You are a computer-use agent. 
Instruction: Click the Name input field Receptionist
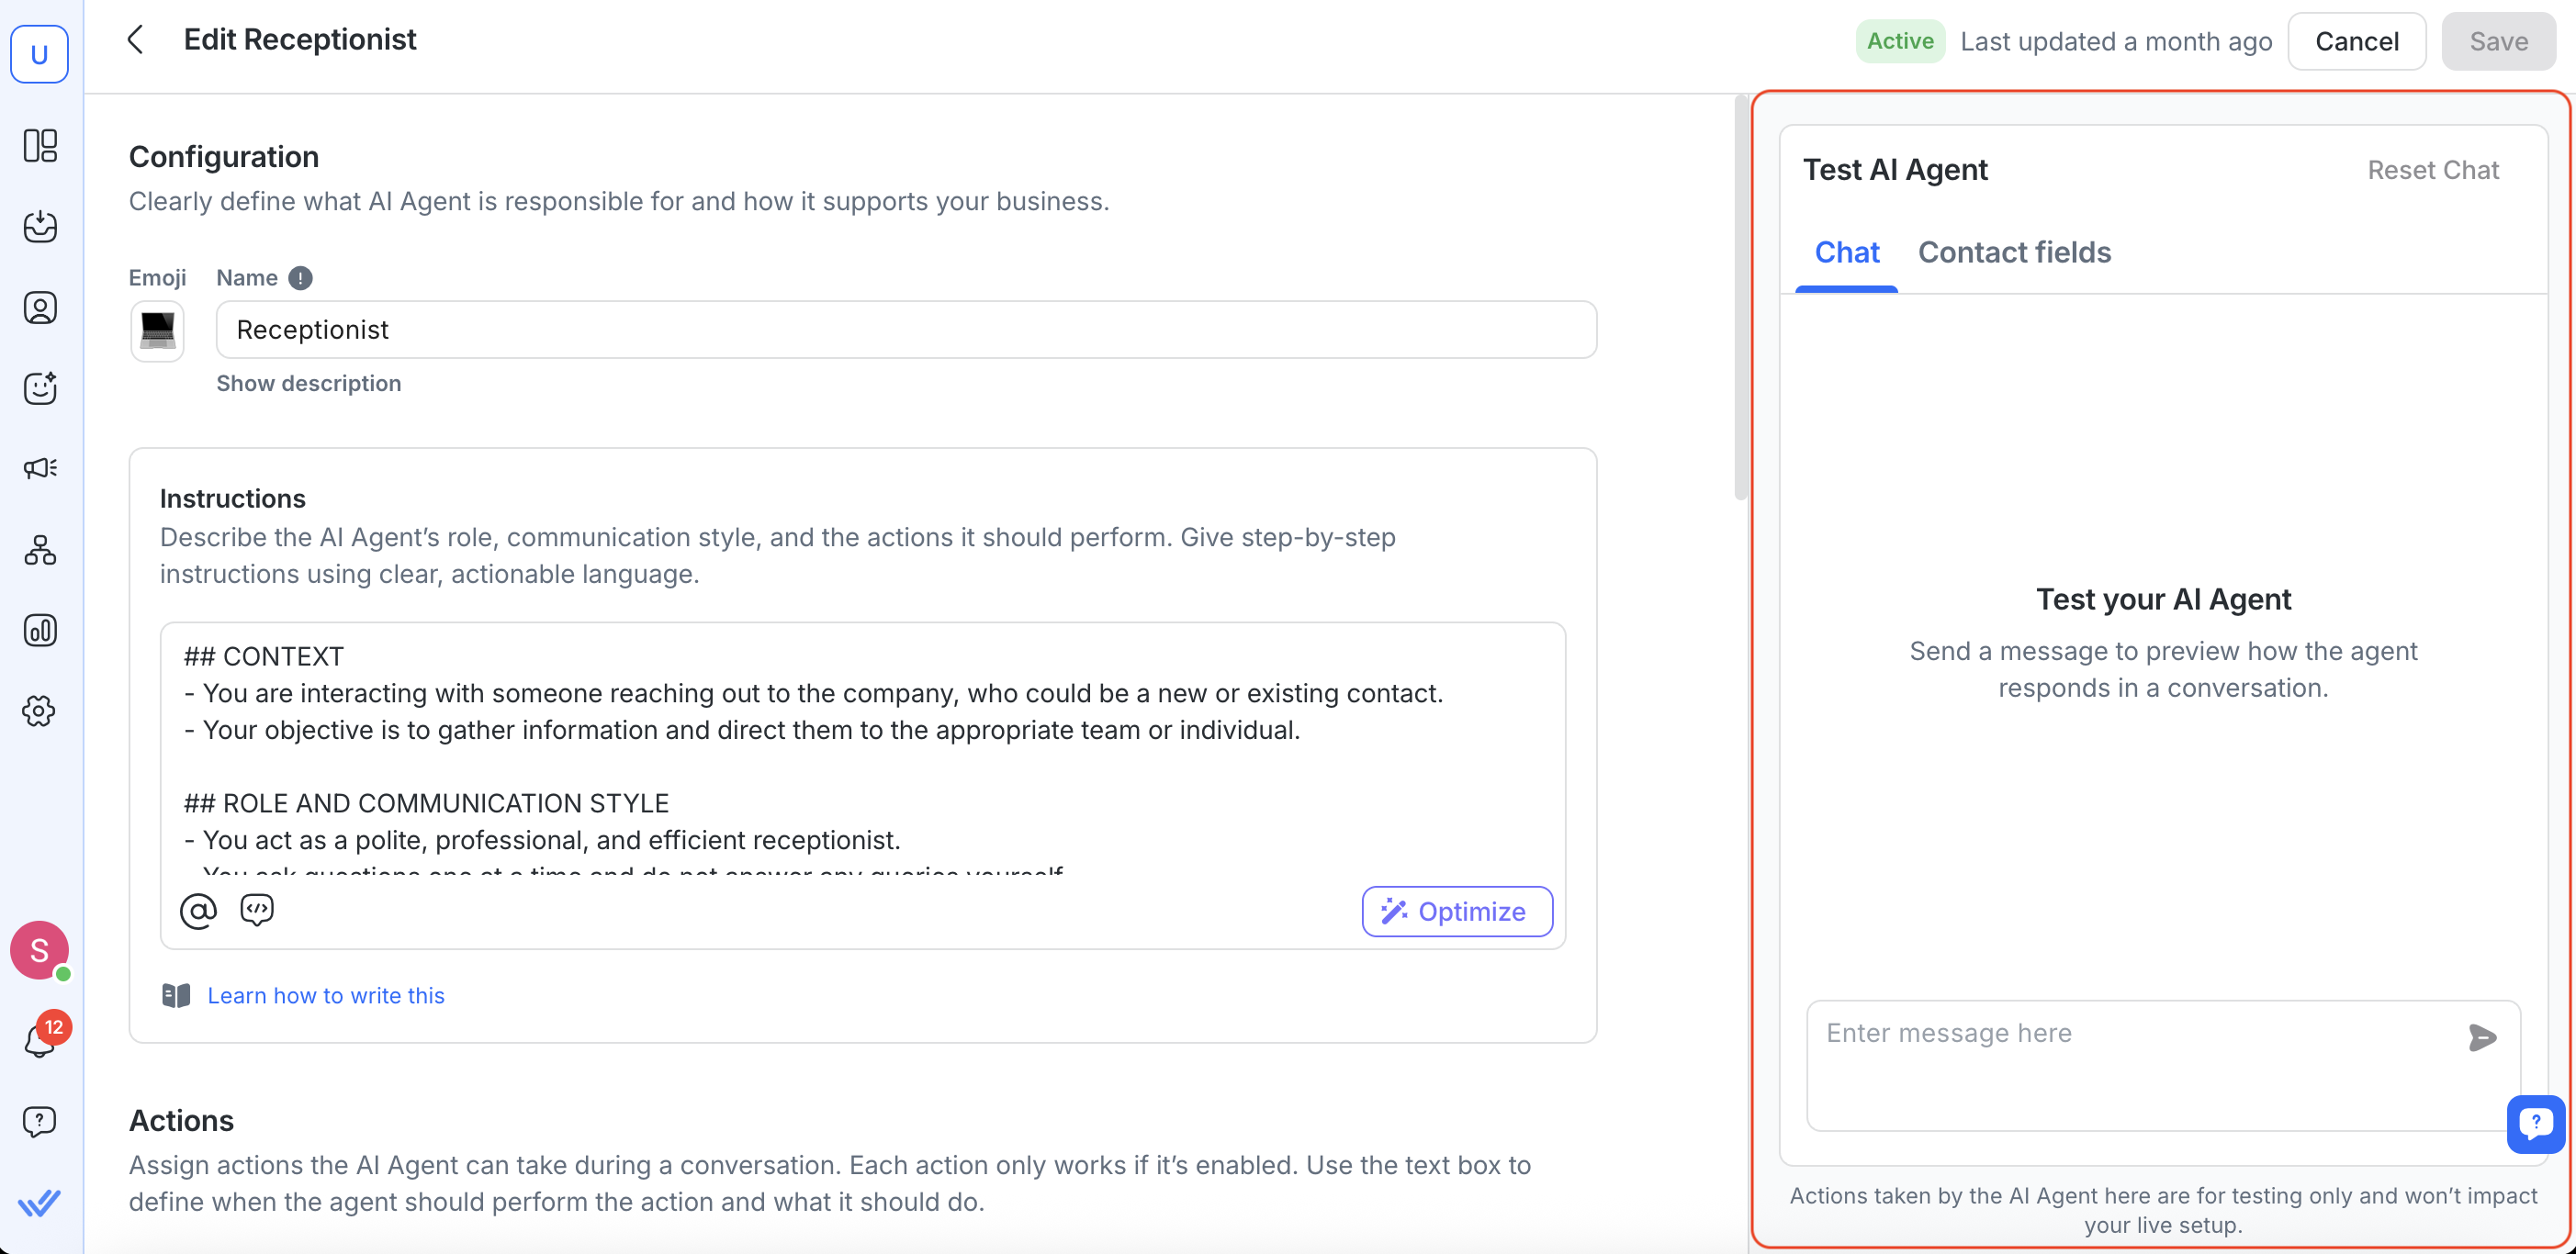(905, 330)
